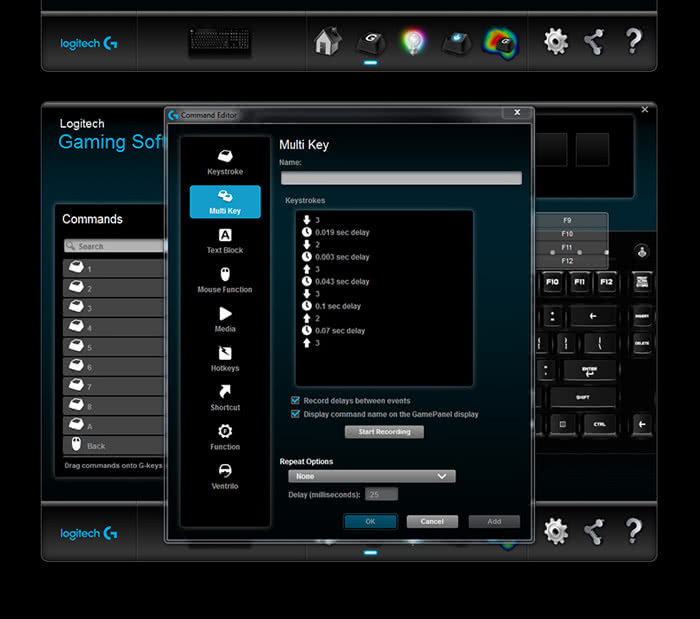Click the G-key customization icon

pyautogui.click(x=370, y=42)
